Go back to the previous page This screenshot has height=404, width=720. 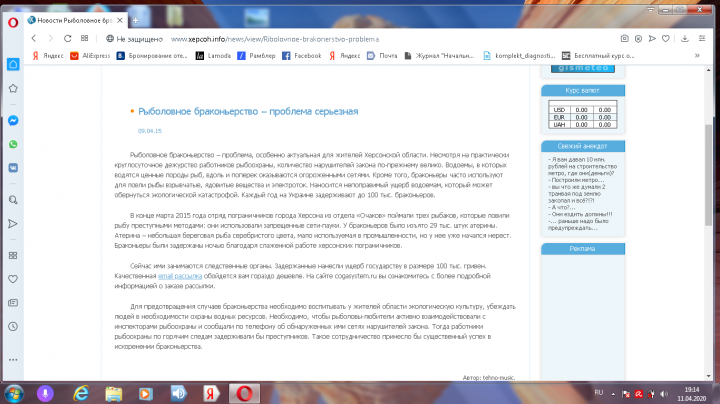[x=34, y=39]
